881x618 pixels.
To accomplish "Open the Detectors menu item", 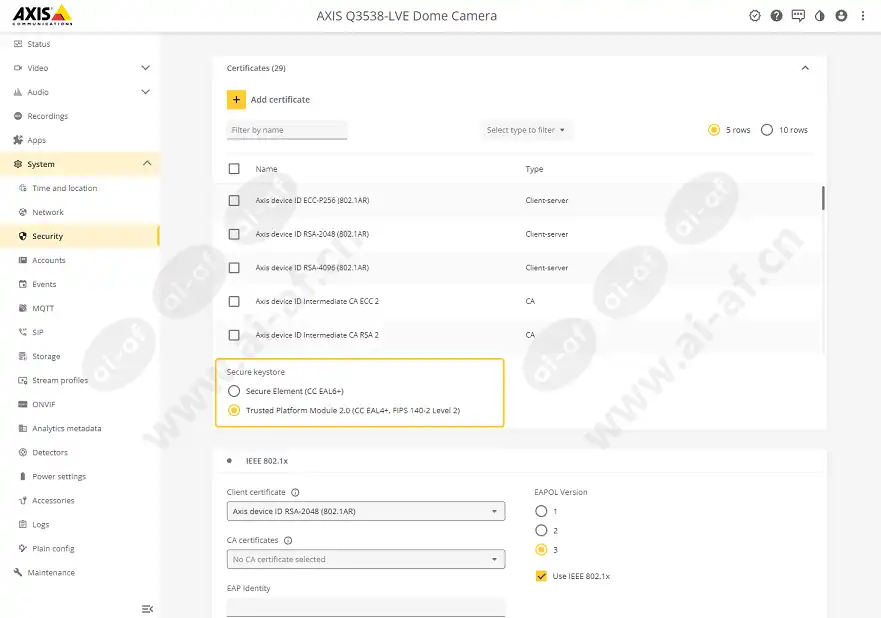I will coord(50,452).
